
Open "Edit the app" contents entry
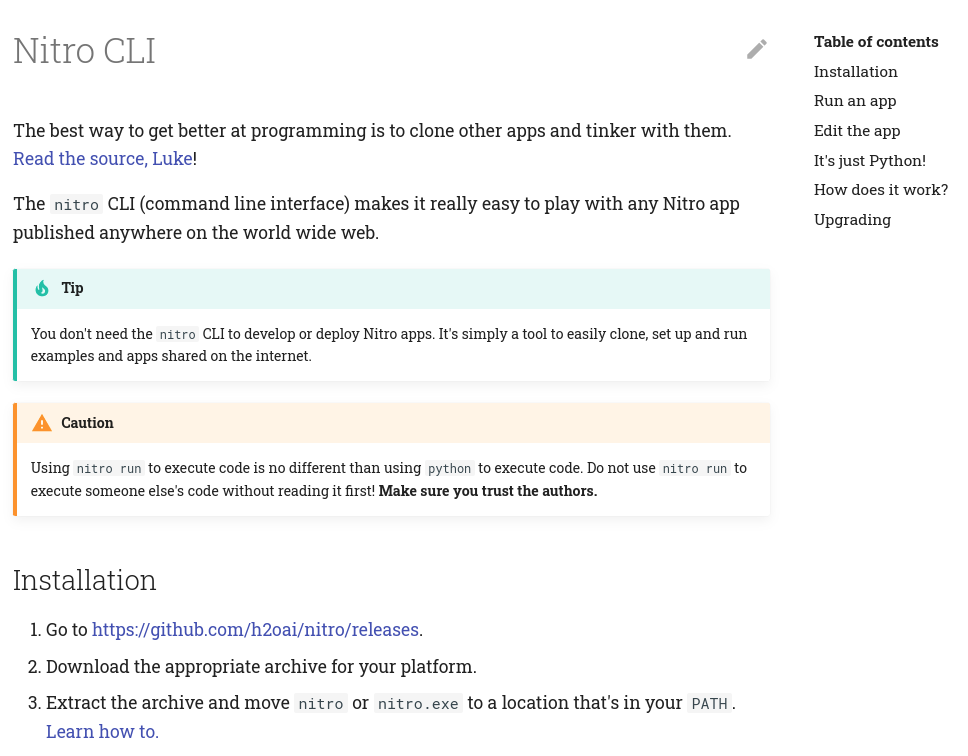(x=856, y=130)
